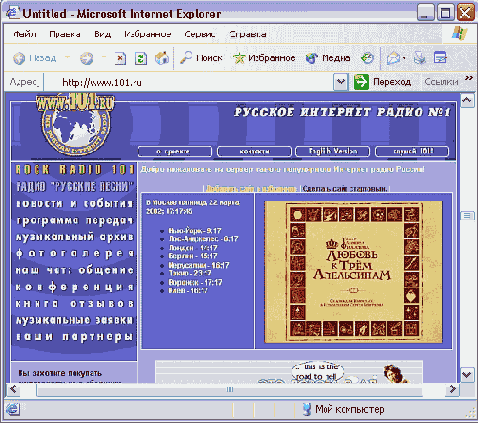Open the Back button history dropdown arrow
Viewport: 478px width, 423px height.
68,57
